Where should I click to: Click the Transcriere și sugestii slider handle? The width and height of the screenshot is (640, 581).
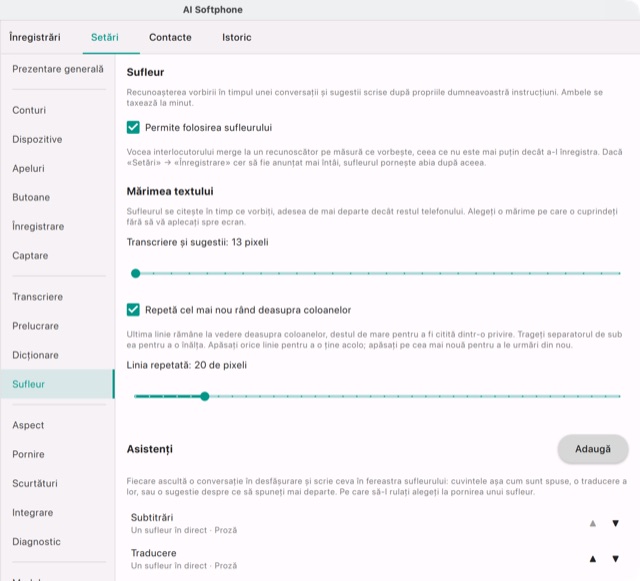[136, 274]
